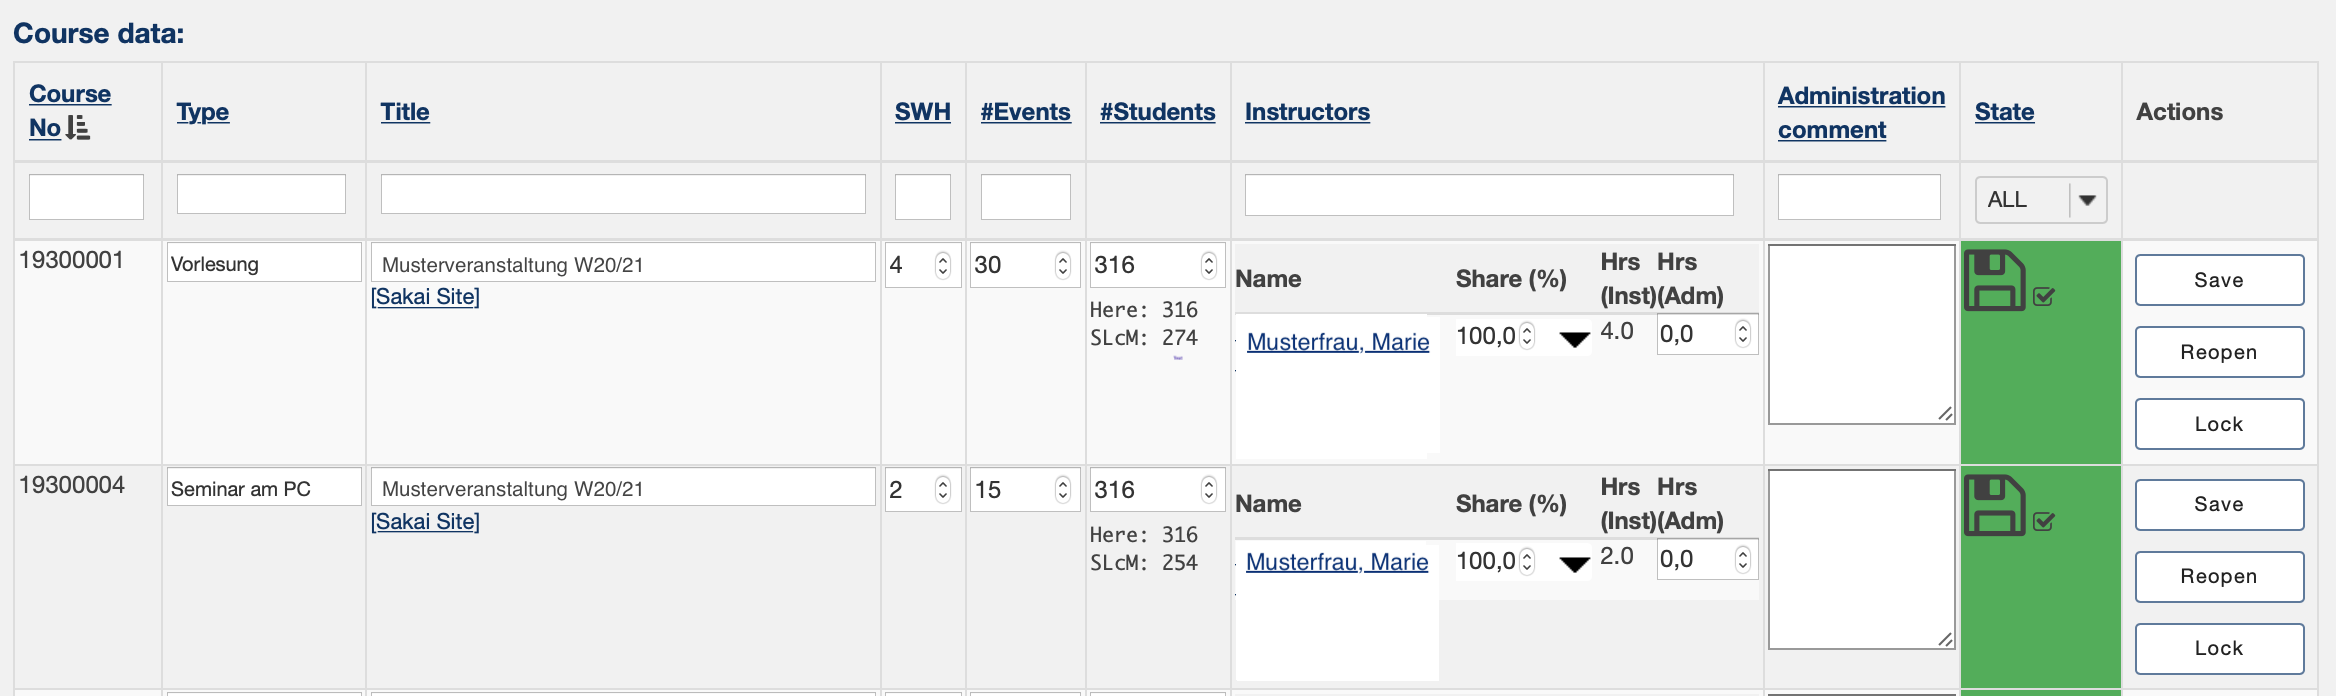Adjust the SWH stepper for course 19300001
The height and width of the screenshot is (696, 2336).
pos(942,265)
